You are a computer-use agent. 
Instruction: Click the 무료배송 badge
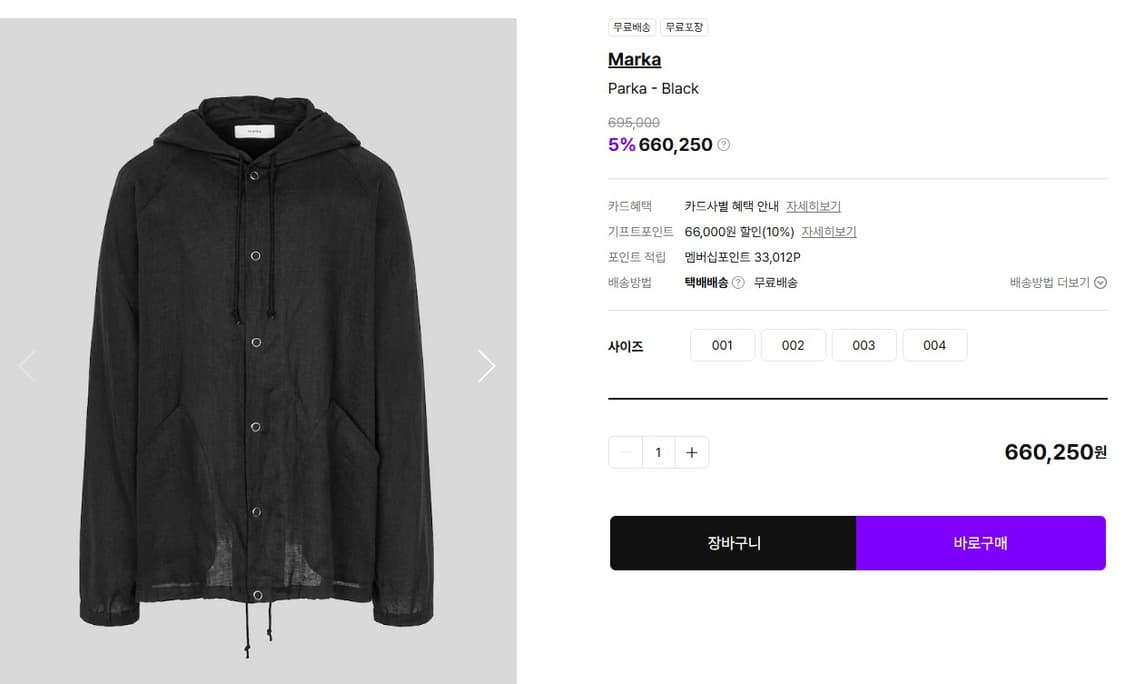(x=632, y=27)
